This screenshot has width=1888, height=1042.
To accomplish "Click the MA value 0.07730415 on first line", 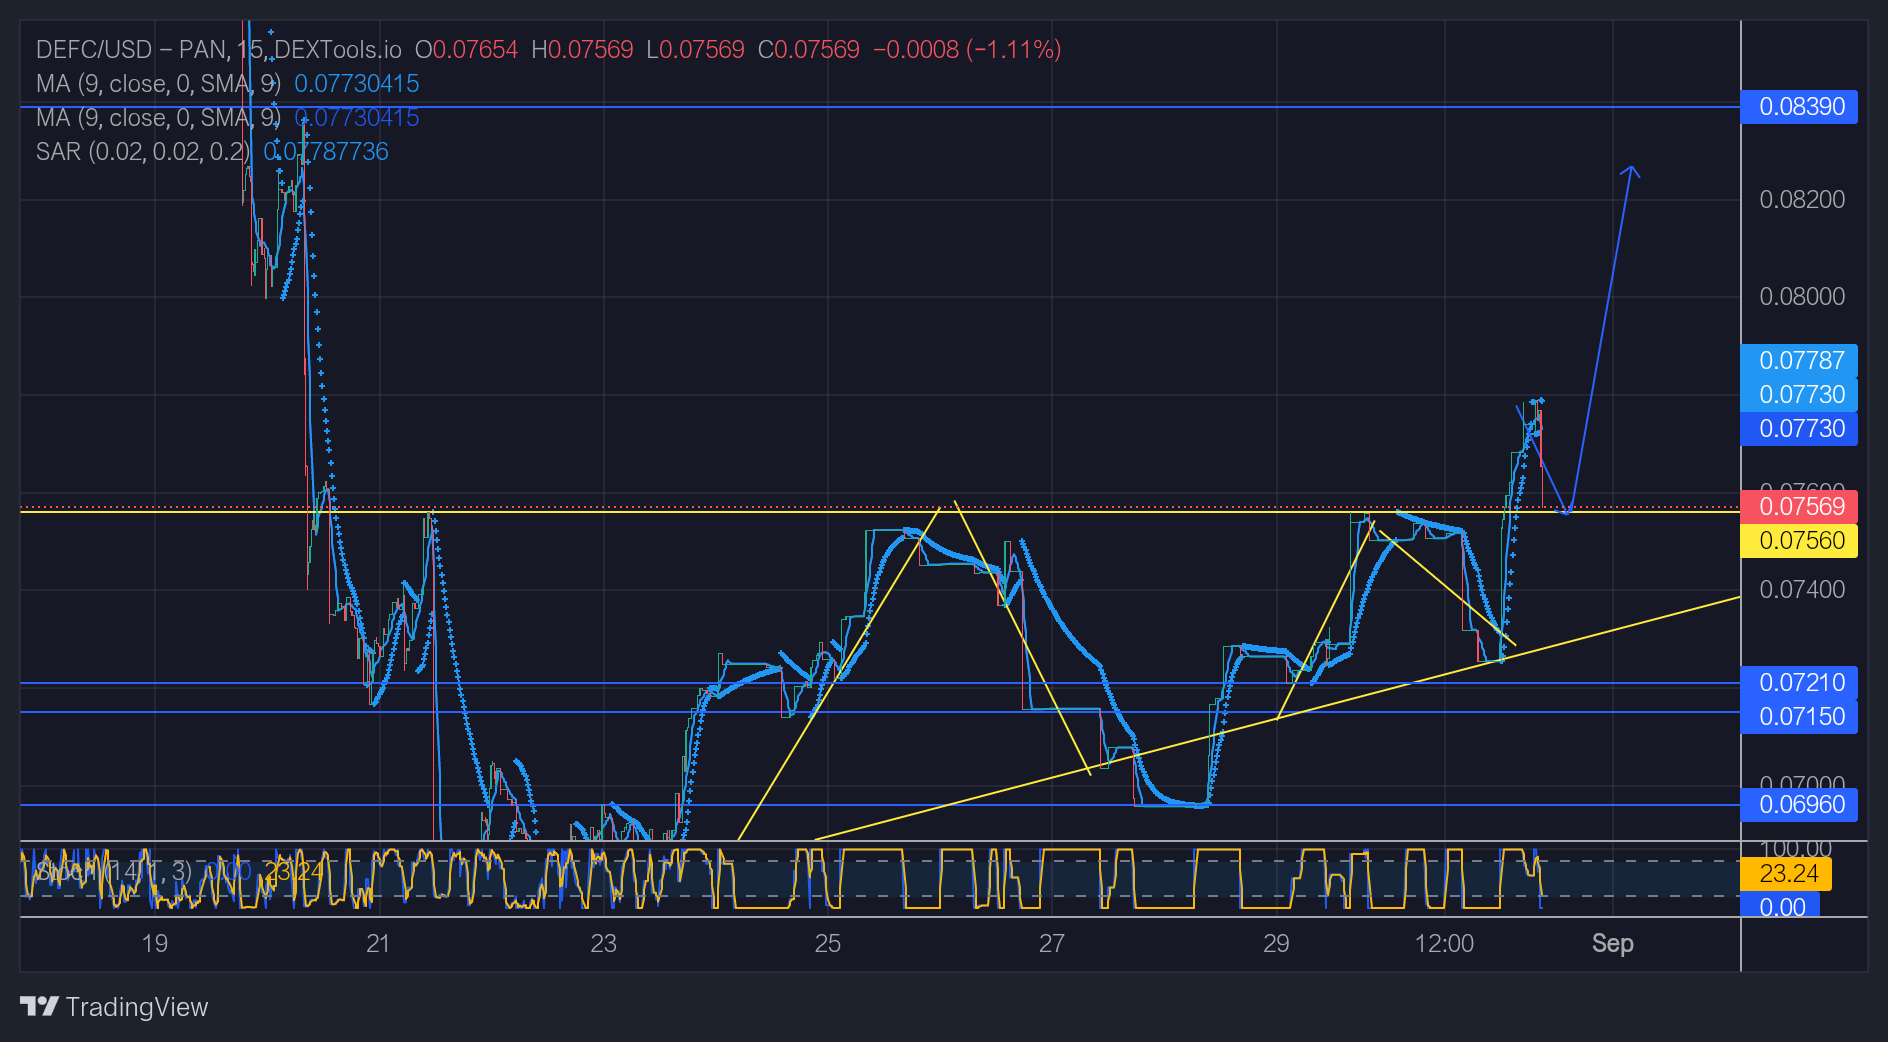I will coord(356,83).
